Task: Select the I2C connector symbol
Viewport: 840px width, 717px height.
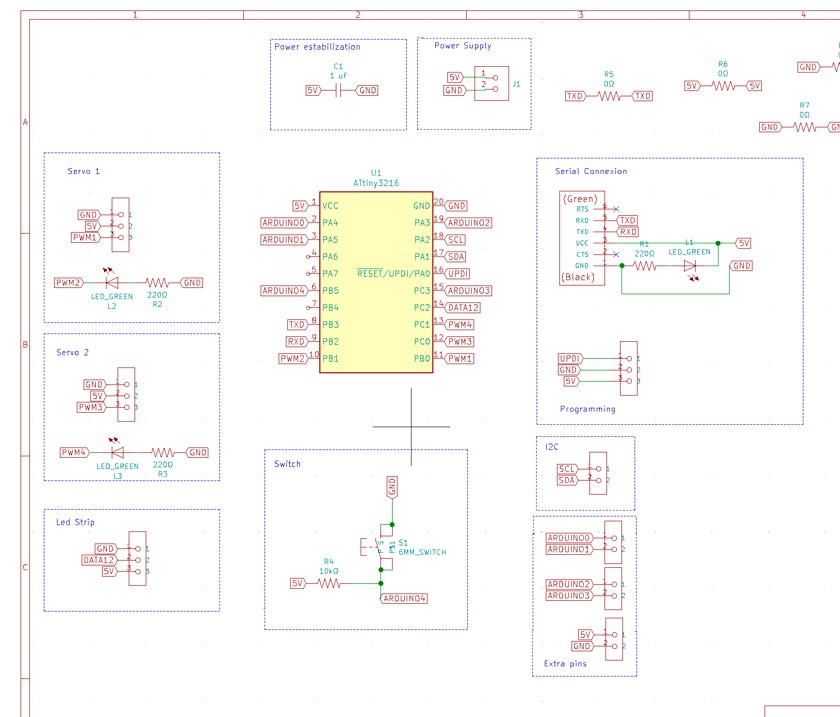Action: click(598, 474)
